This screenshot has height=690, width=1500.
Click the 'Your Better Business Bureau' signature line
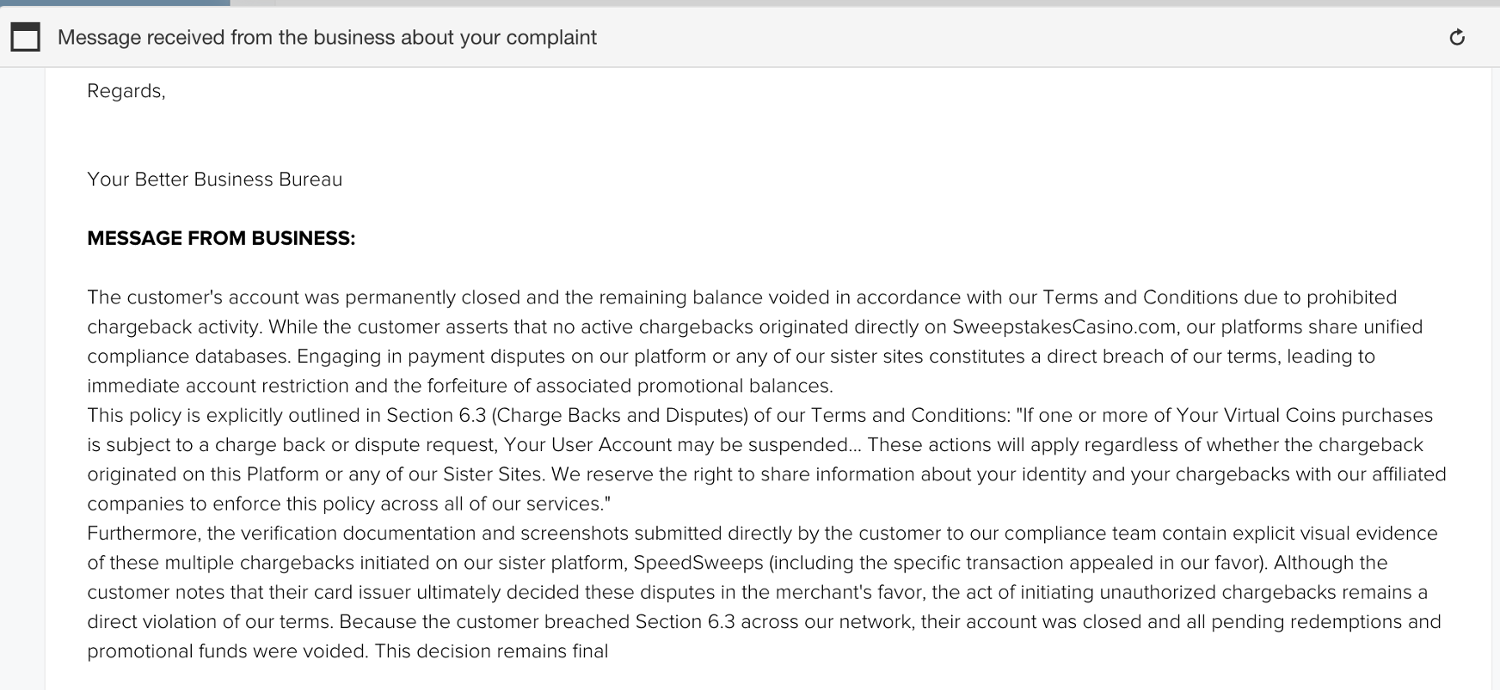coord(215,180)
